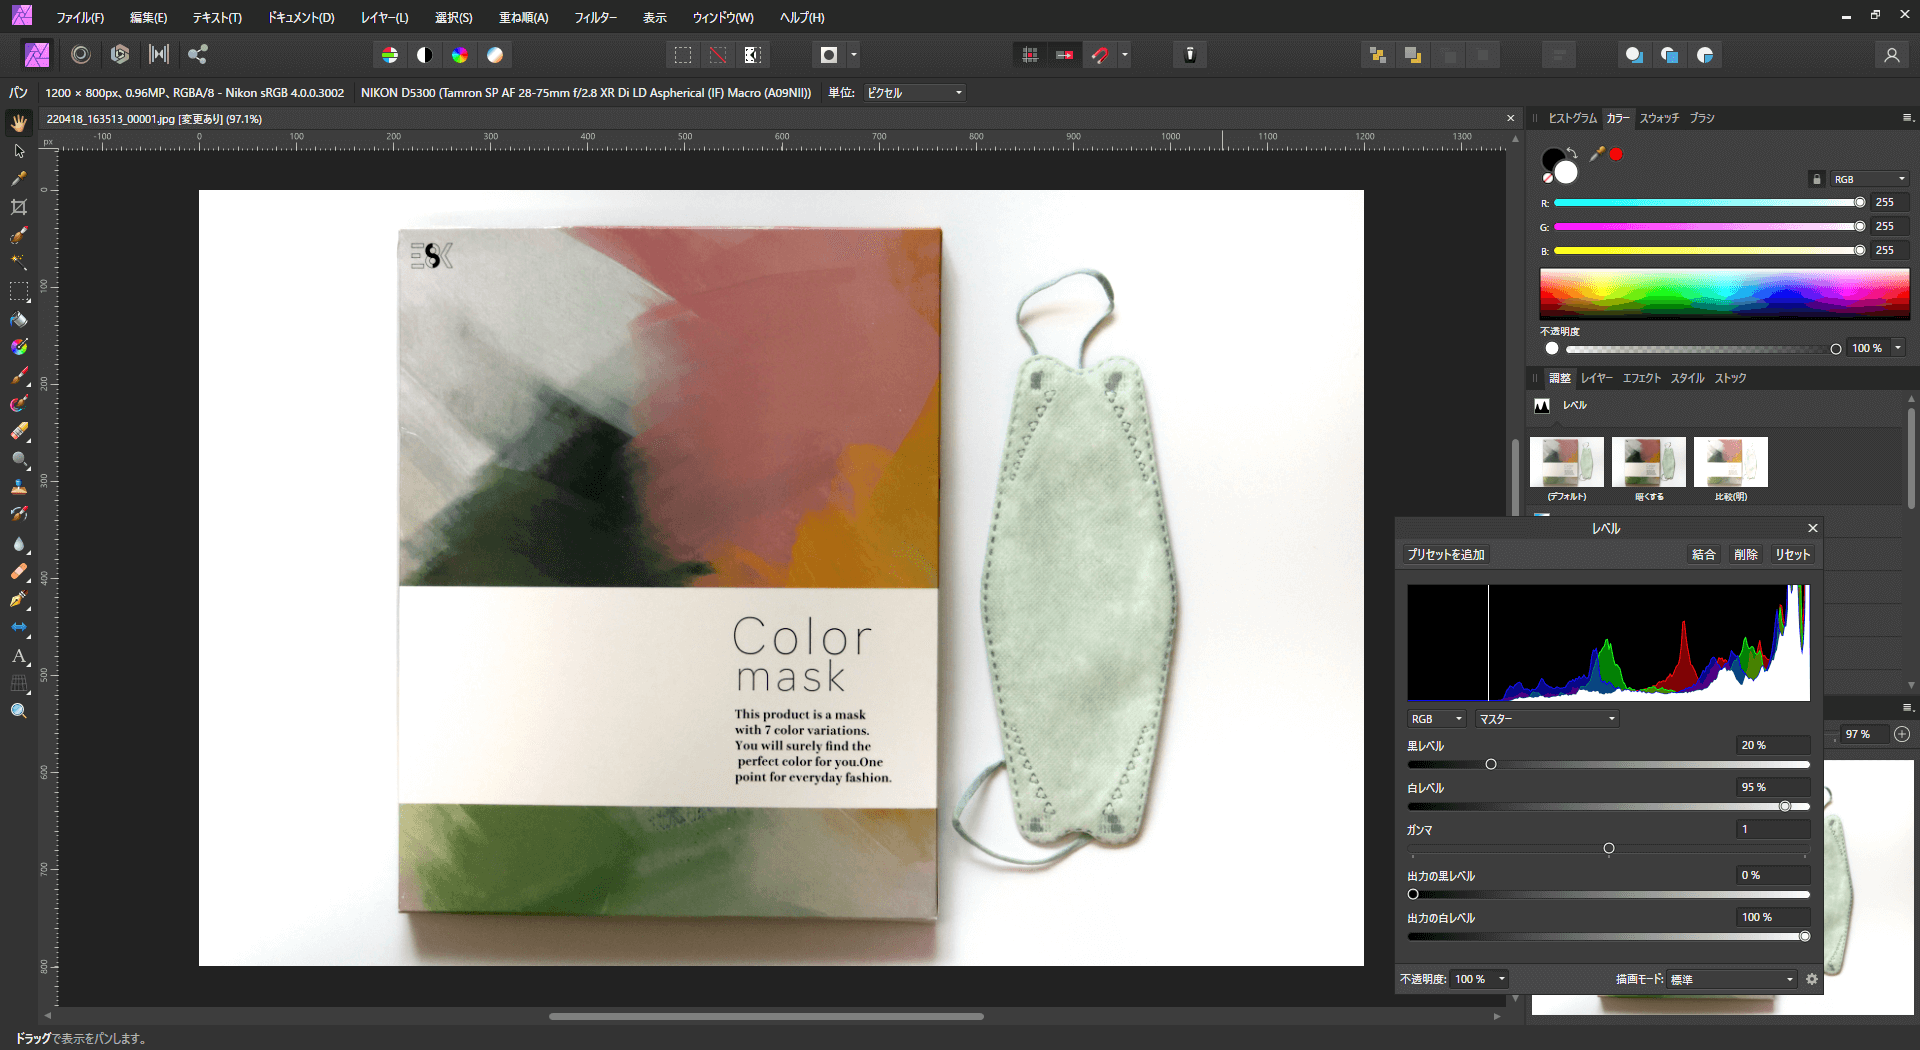This screenshot has width=1920, height=1050.
Task: Toggle the color panel lock icon
Action: (x=1817, y=179)
